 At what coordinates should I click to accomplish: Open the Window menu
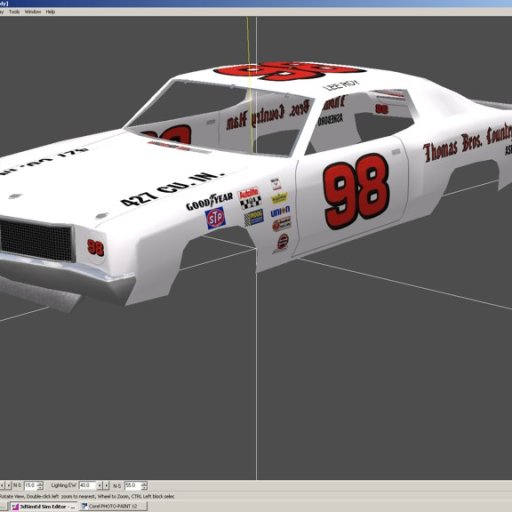33,12
